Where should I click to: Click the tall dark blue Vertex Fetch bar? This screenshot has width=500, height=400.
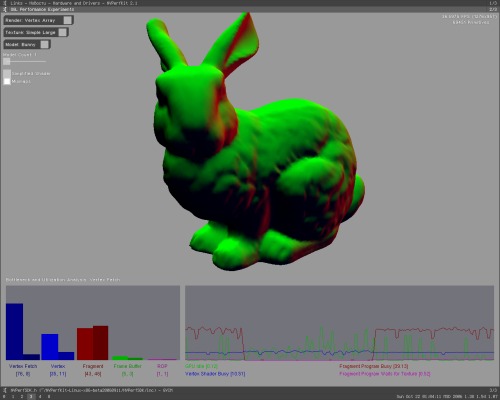tap(15, 331)
